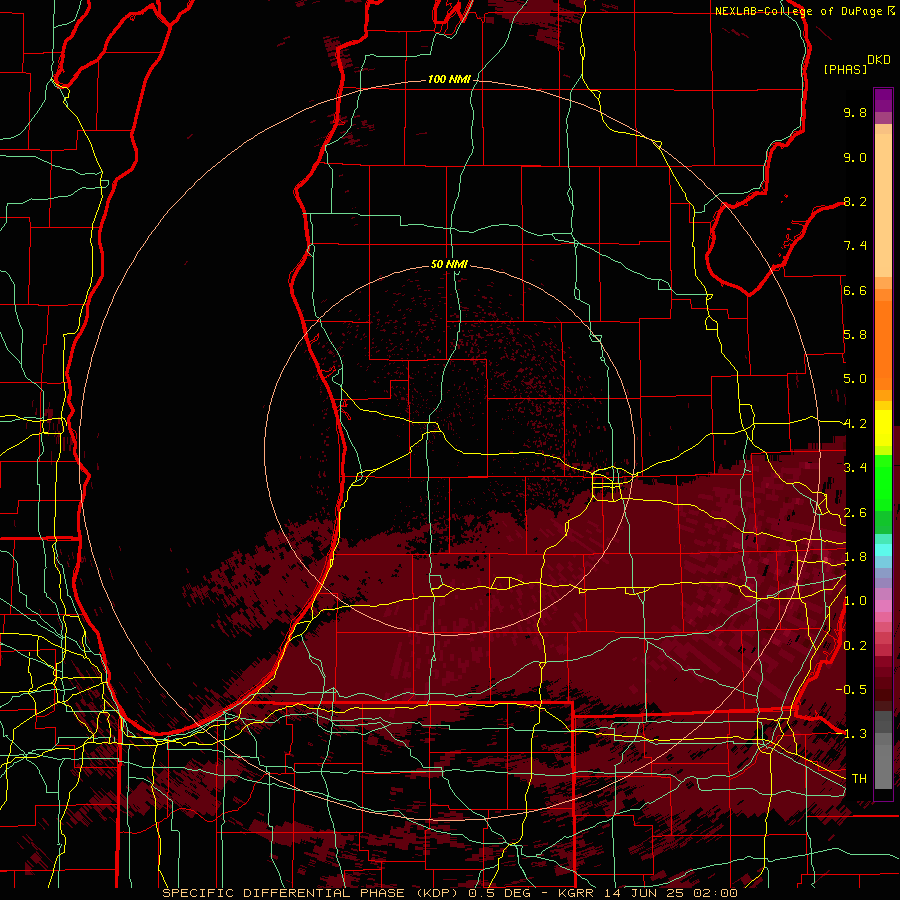Click the 100 NMI range ring label

click(449, 79)
